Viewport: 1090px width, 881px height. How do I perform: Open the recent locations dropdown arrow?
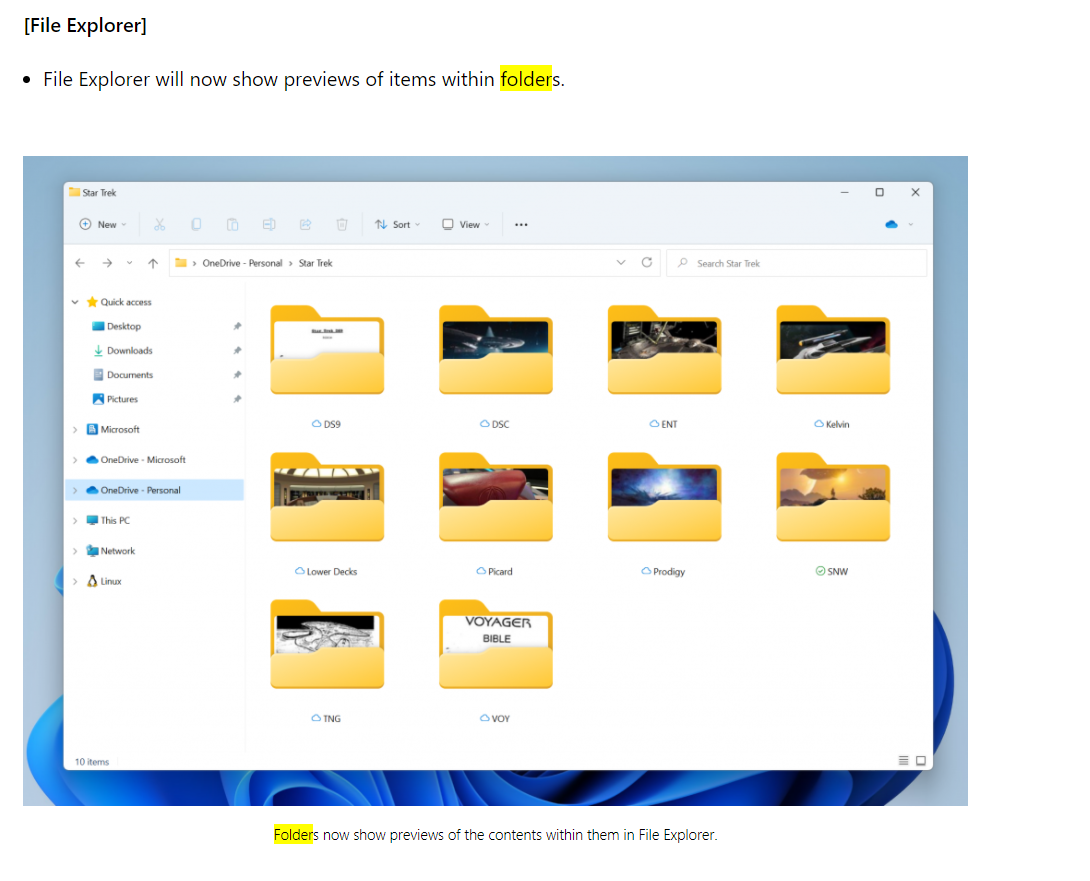129,263
